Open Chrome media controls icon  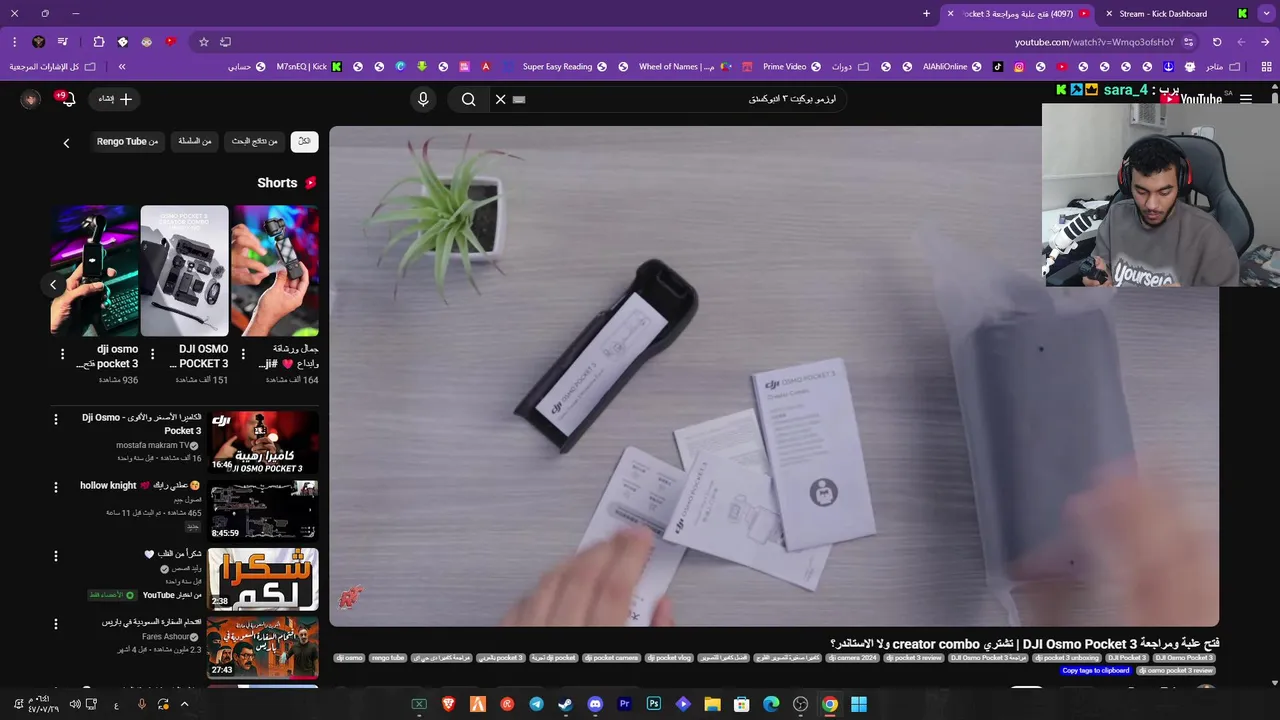click(x=63, y=42)
